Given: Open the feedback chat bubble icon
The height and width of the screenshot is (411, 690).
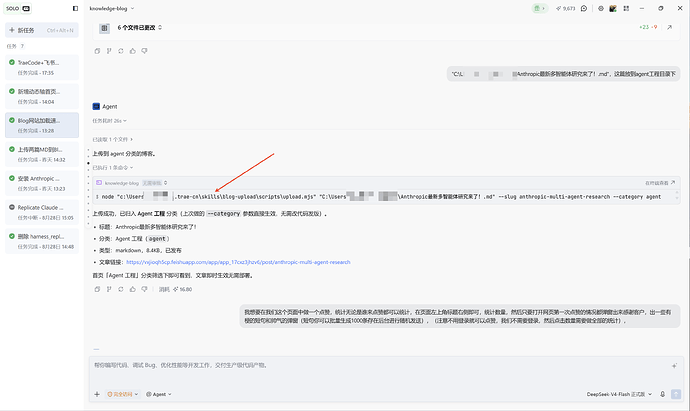Looking at the screenshot, I should 584,8.
